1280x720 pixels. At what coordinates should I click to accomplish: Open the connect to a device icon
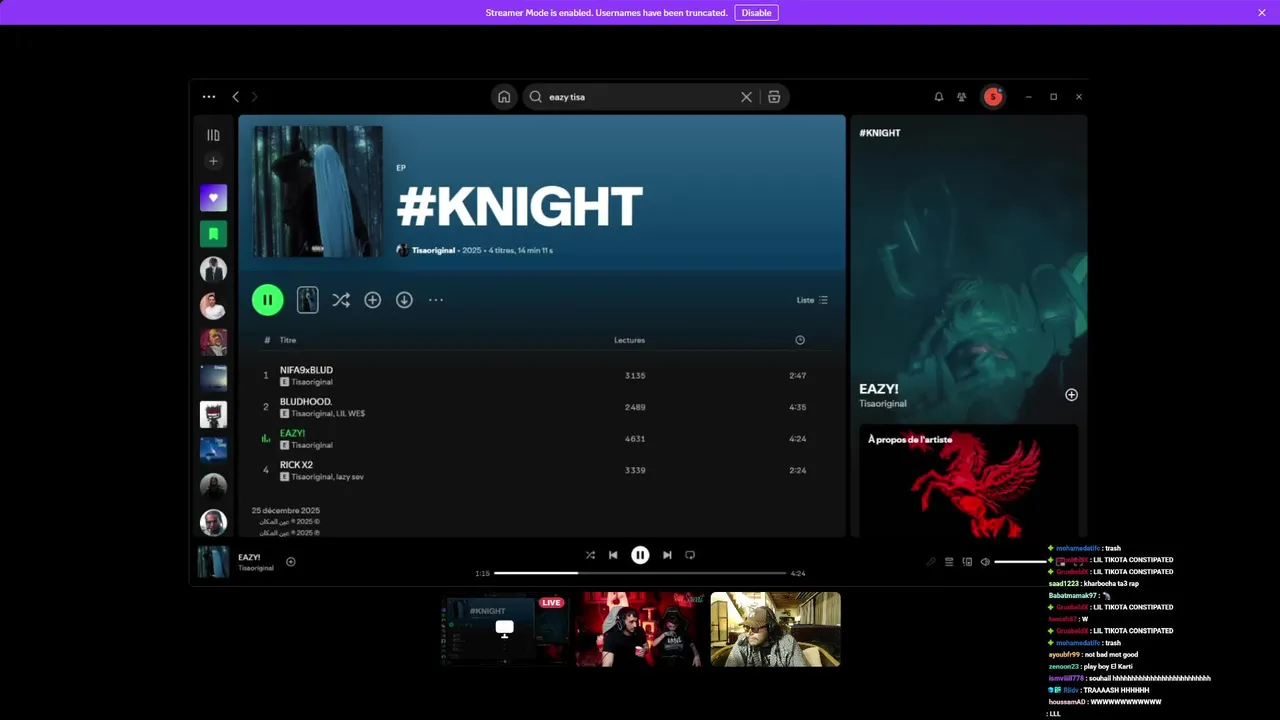967,562
